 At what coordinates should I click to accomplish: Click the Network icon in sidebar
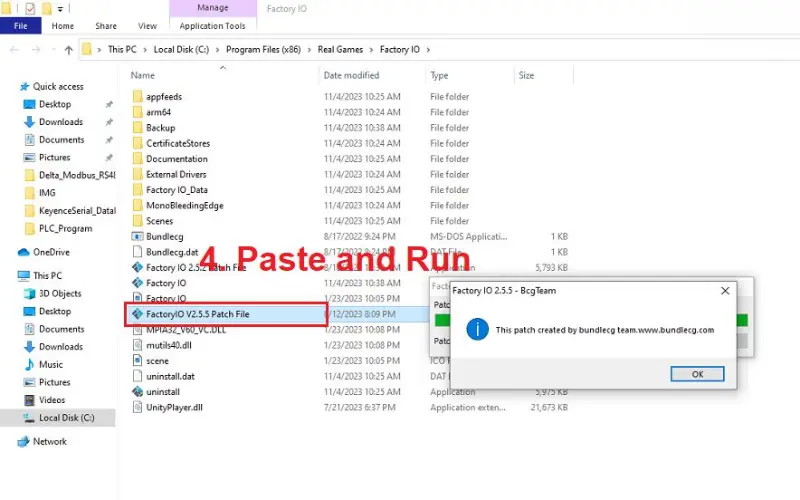(x=23, y=442)
